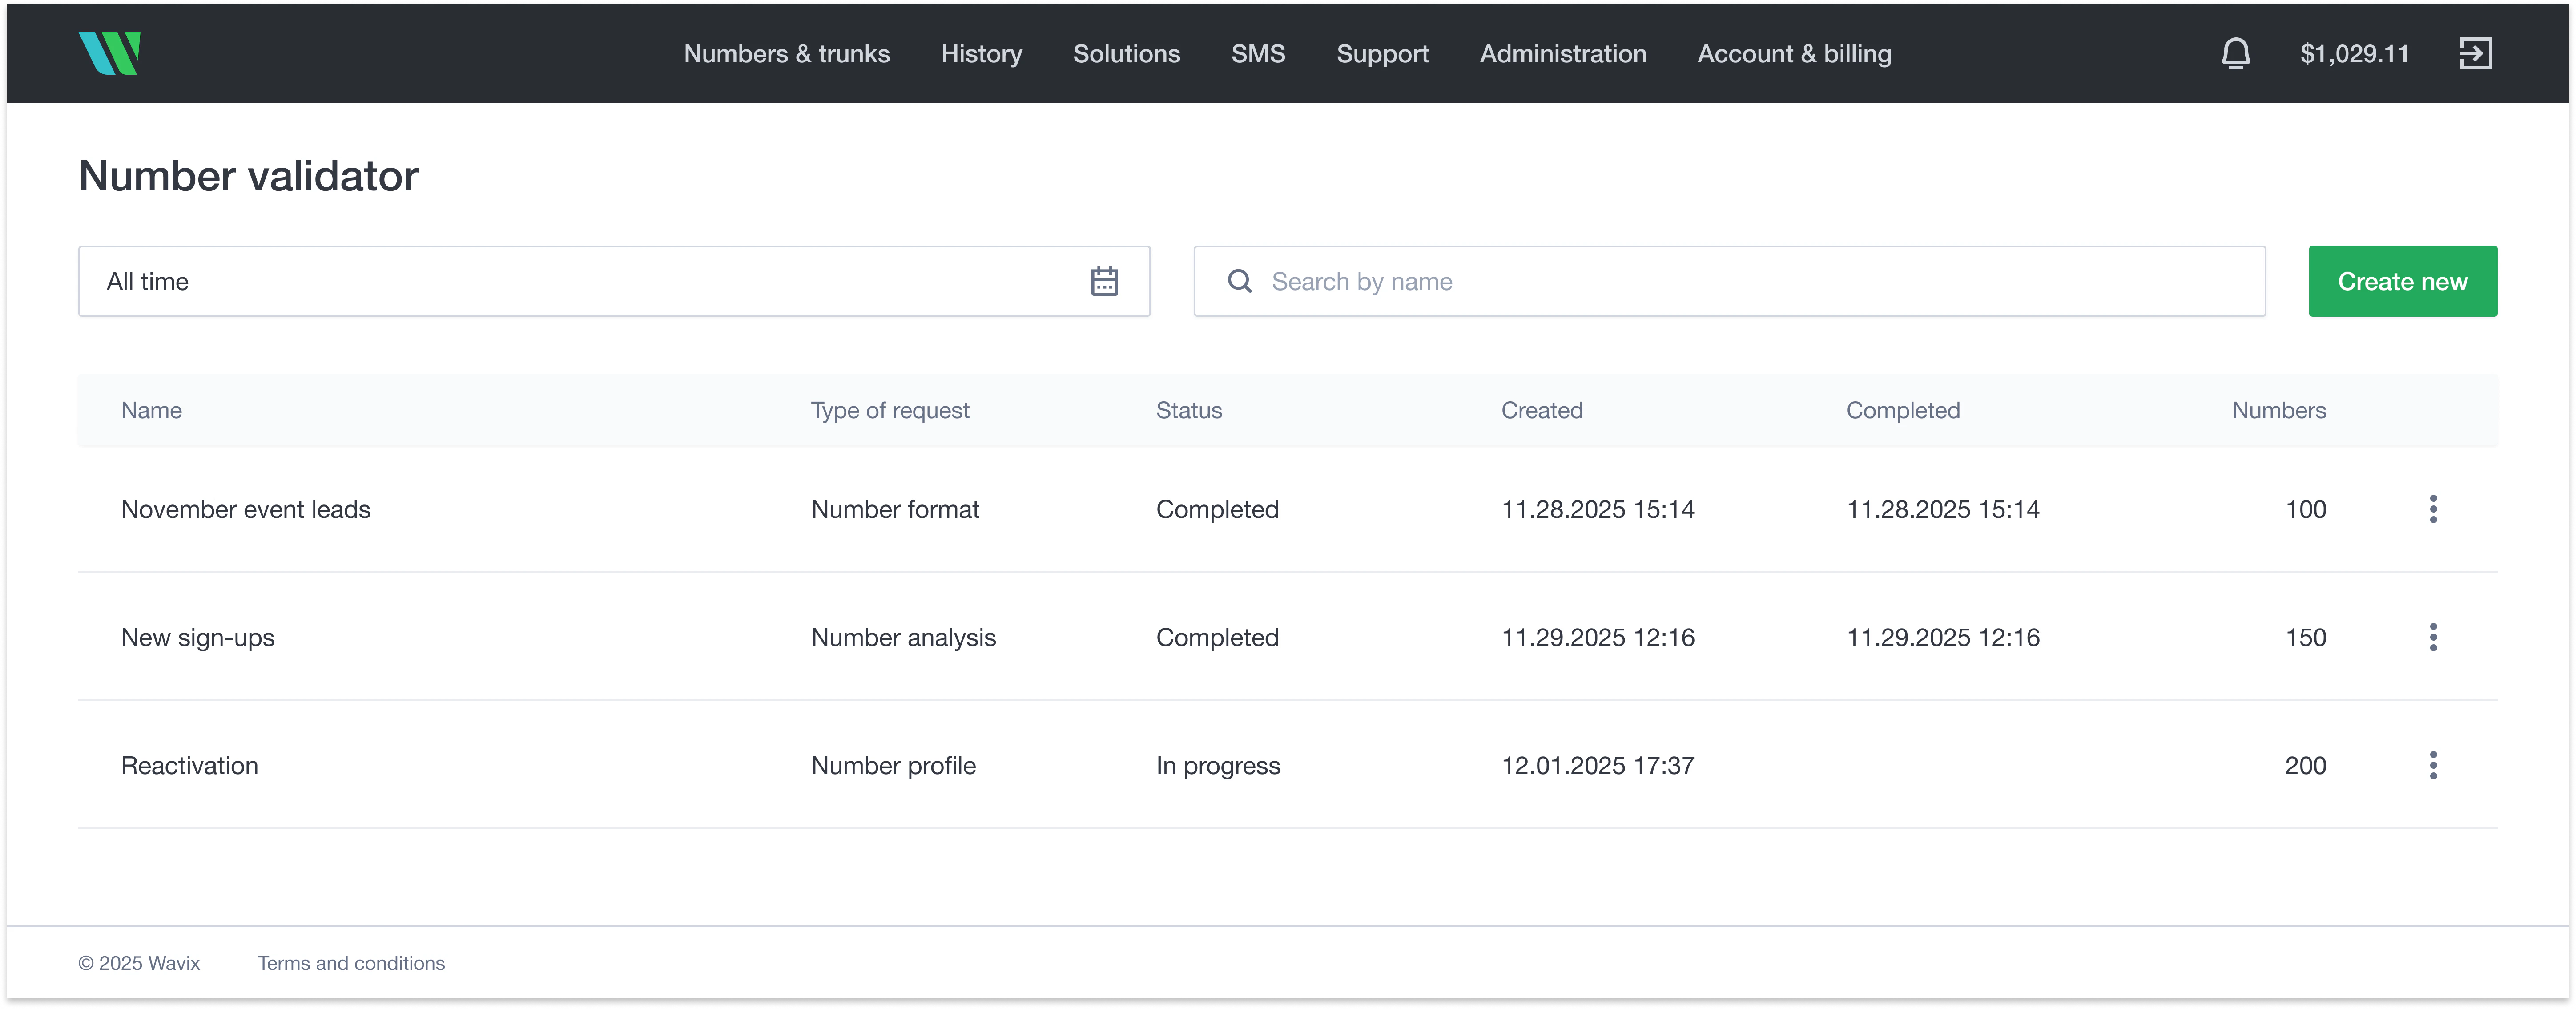Click the search magnifier icon
Viewport: 2576px width, 1009px height.
tap(1239, 281)
